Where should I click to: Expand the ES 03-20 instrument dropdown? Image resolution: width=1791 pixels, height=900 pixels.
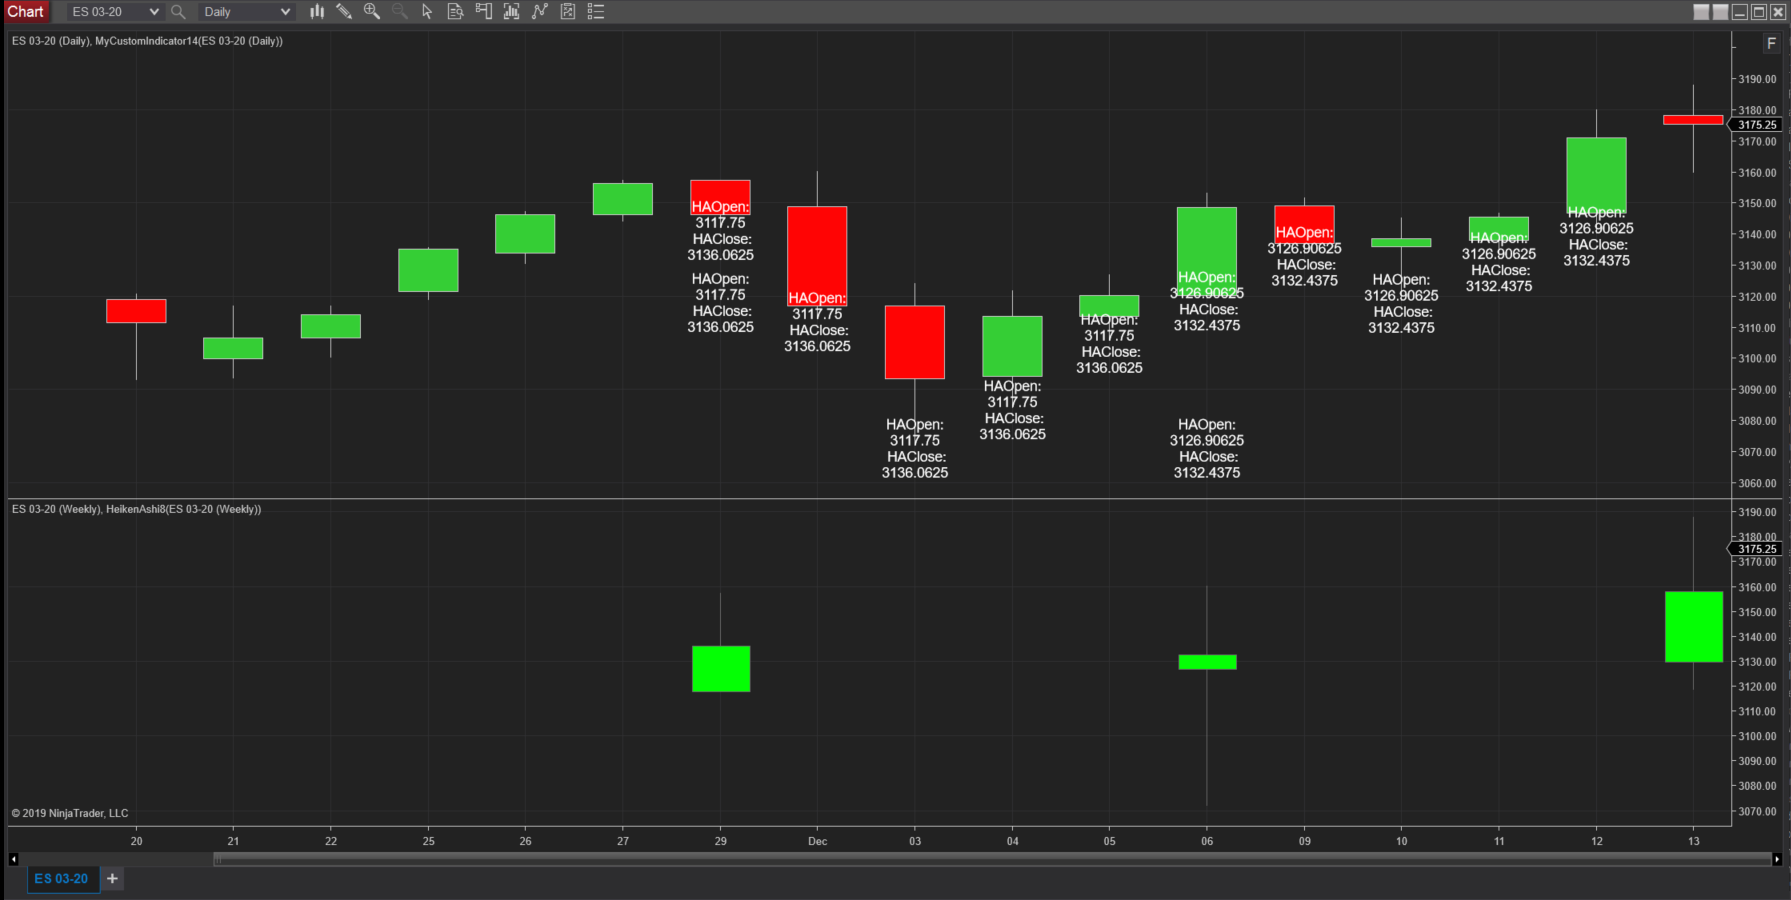(x=115, y=12)
